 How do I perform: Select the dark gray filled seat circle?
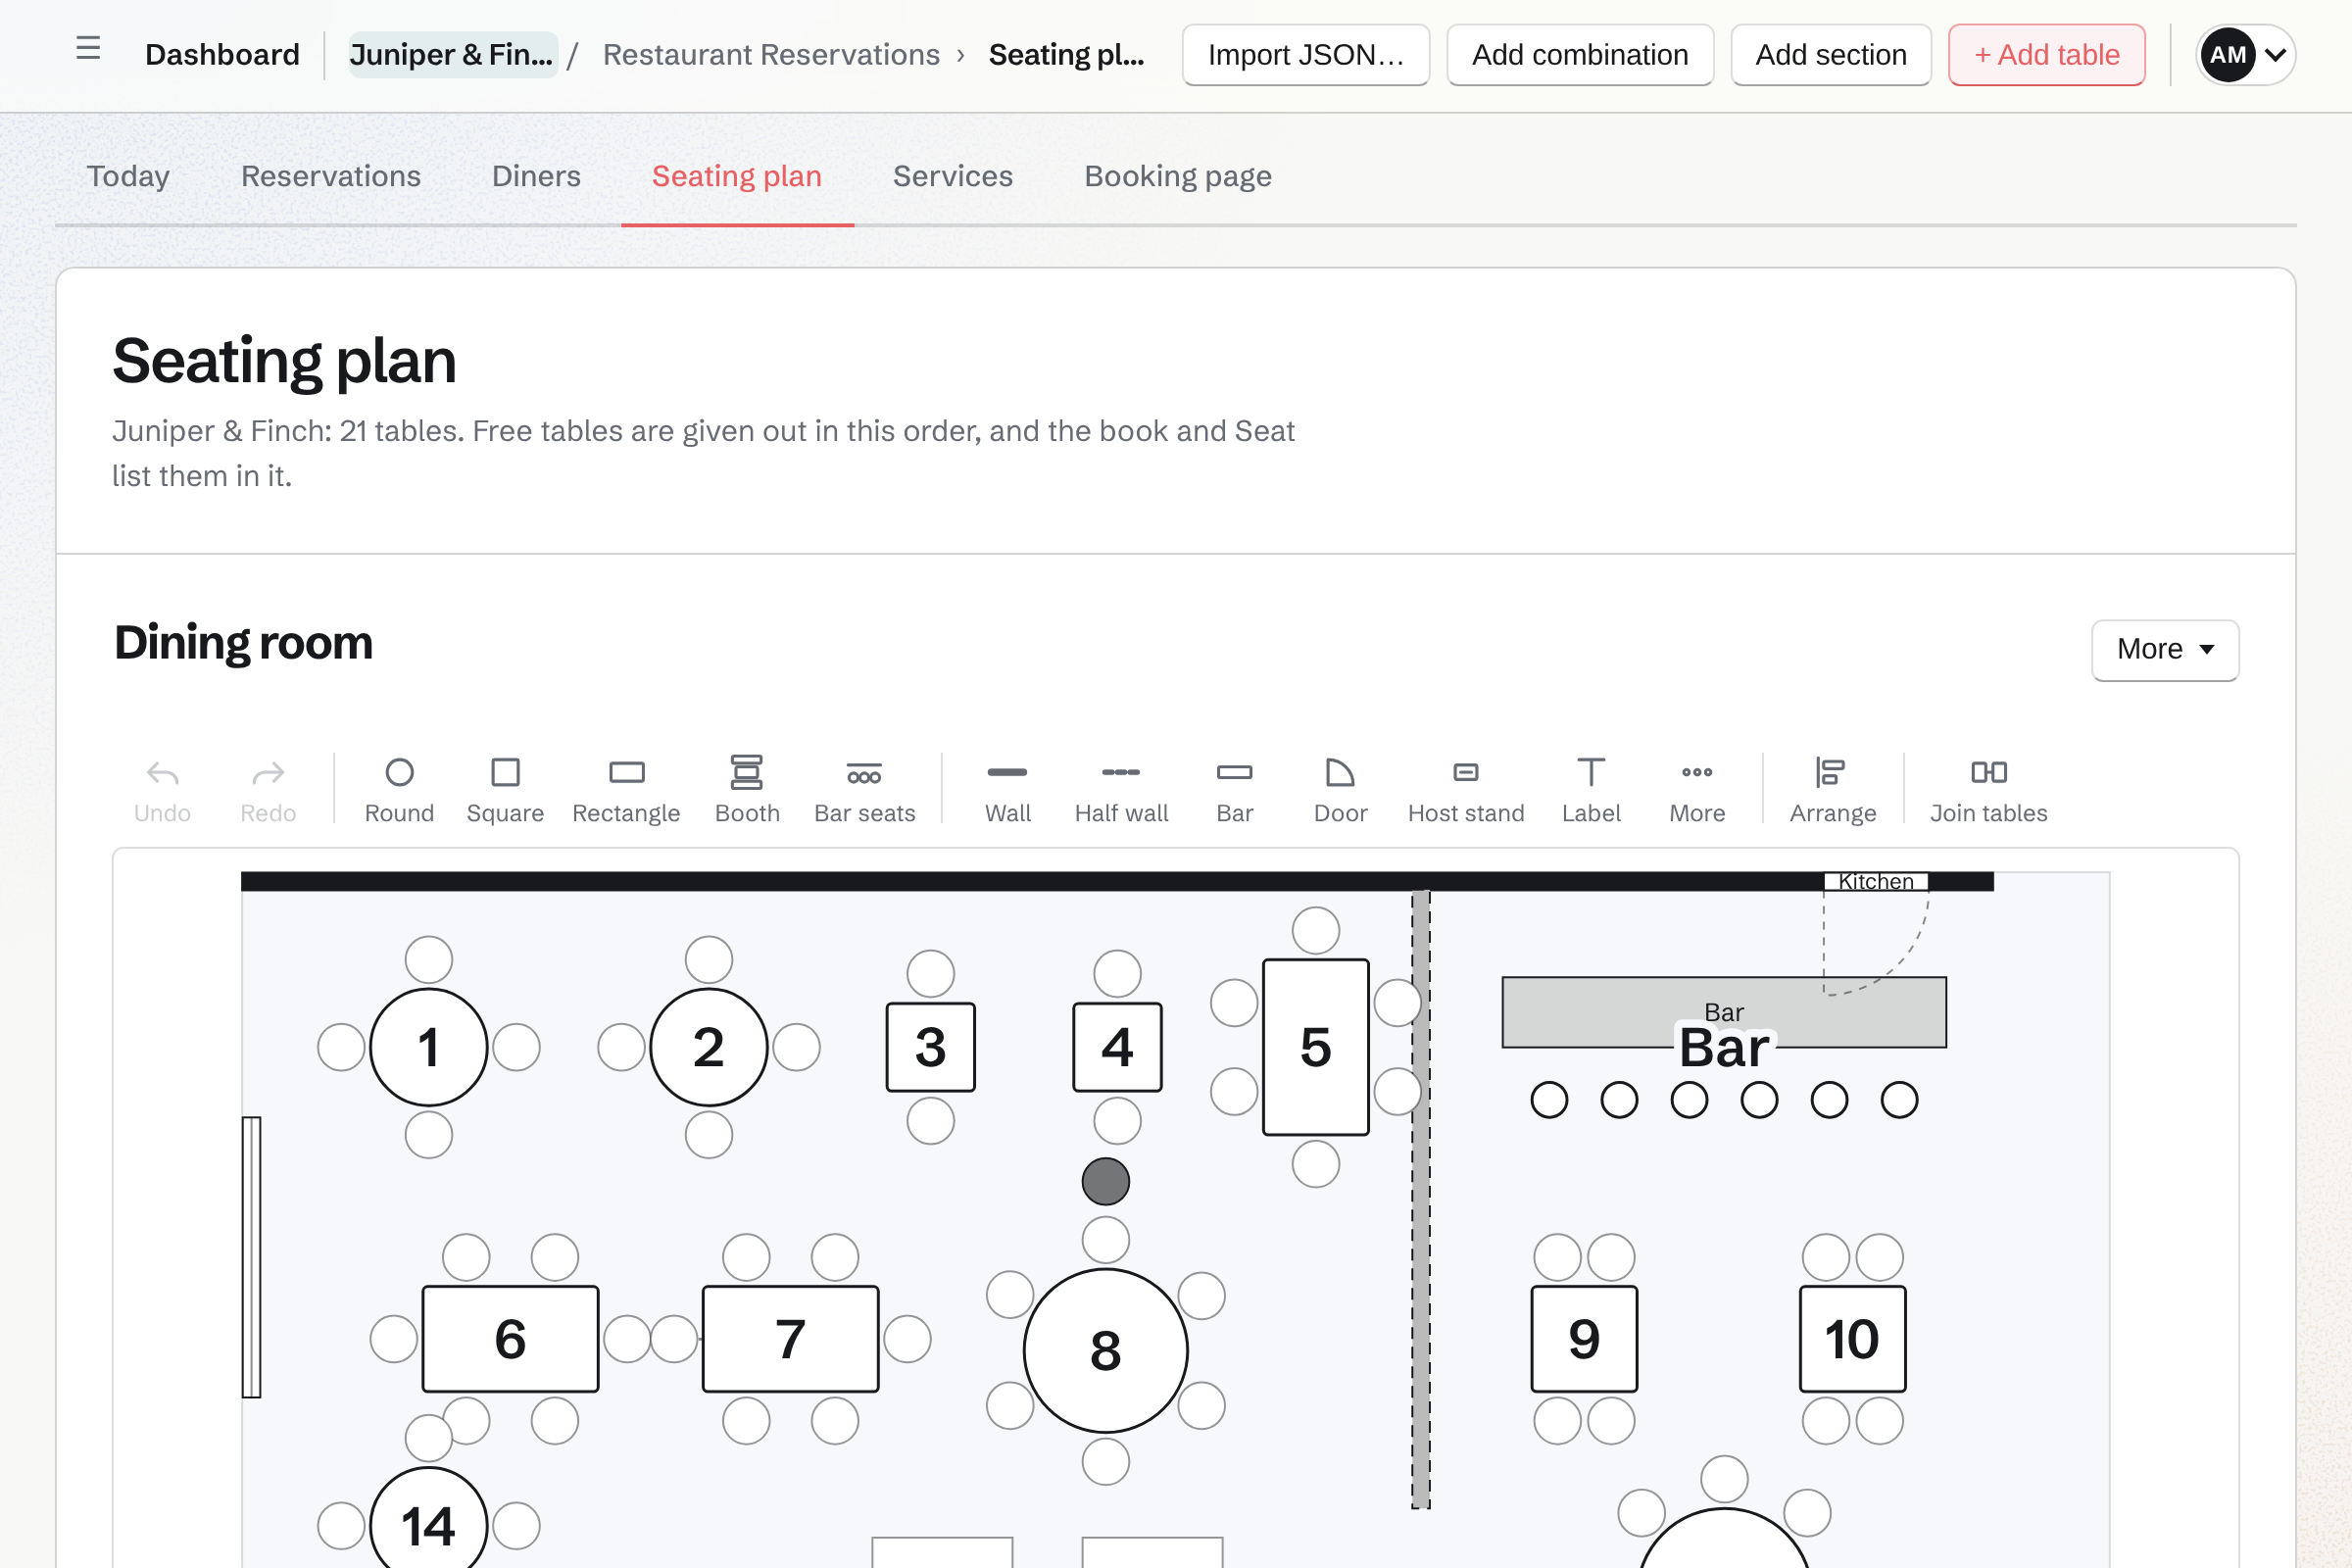1105,1181
